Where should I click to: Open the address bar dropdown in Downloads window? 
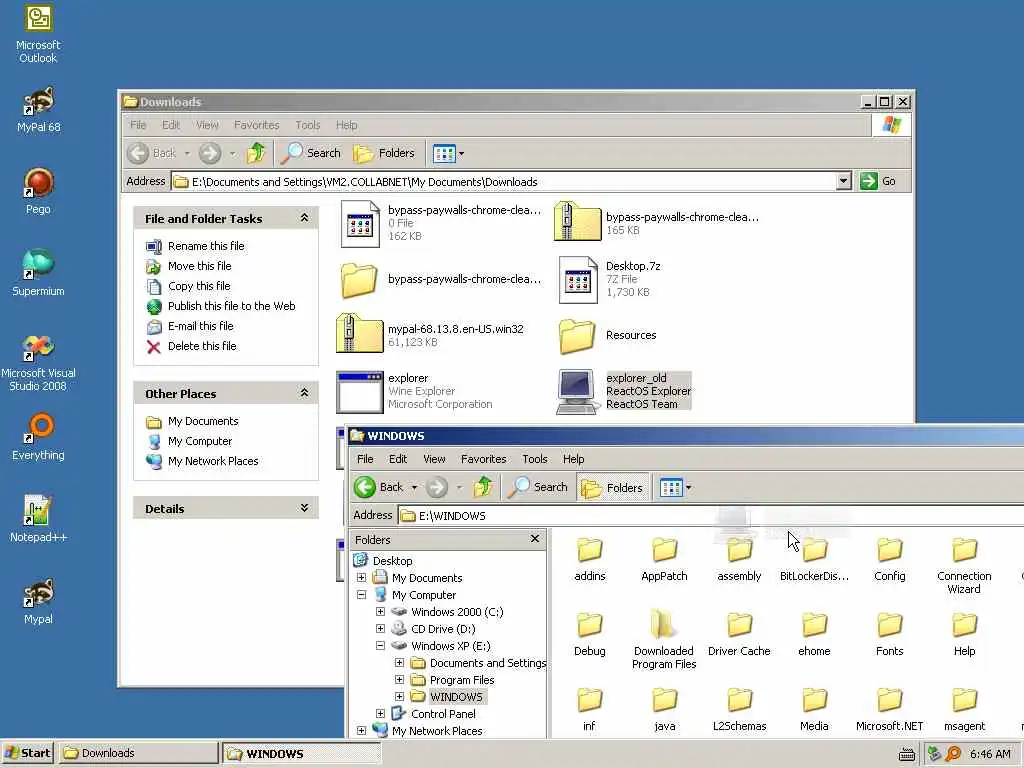tap(844, 182)
